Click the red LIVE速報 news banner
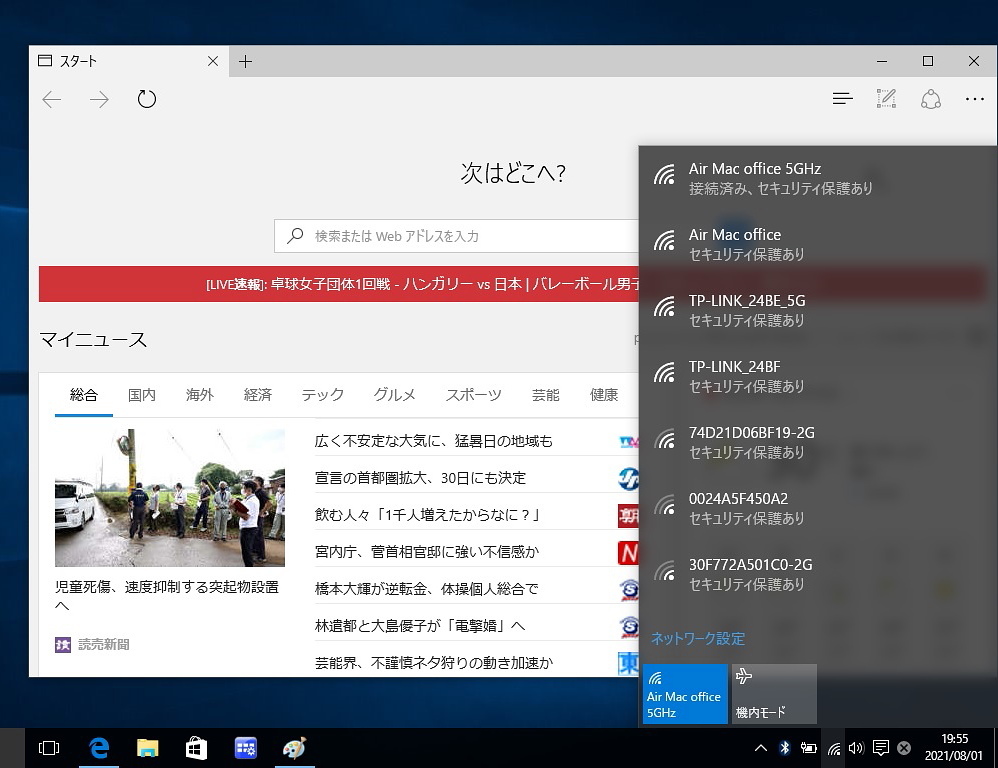Image resolution: width=998 pixels, height=768 pixels. coord(339,284)
